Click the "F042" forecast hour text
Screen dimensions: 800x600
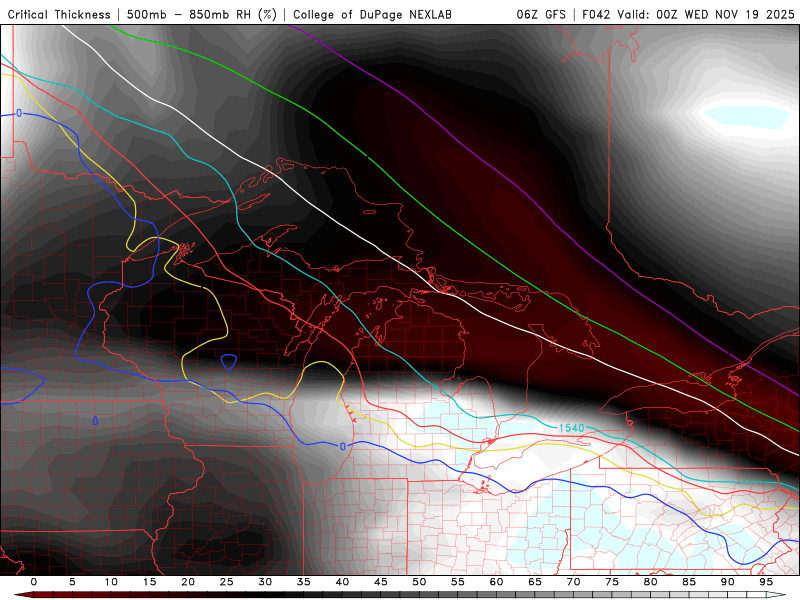(x=597, y=14)
